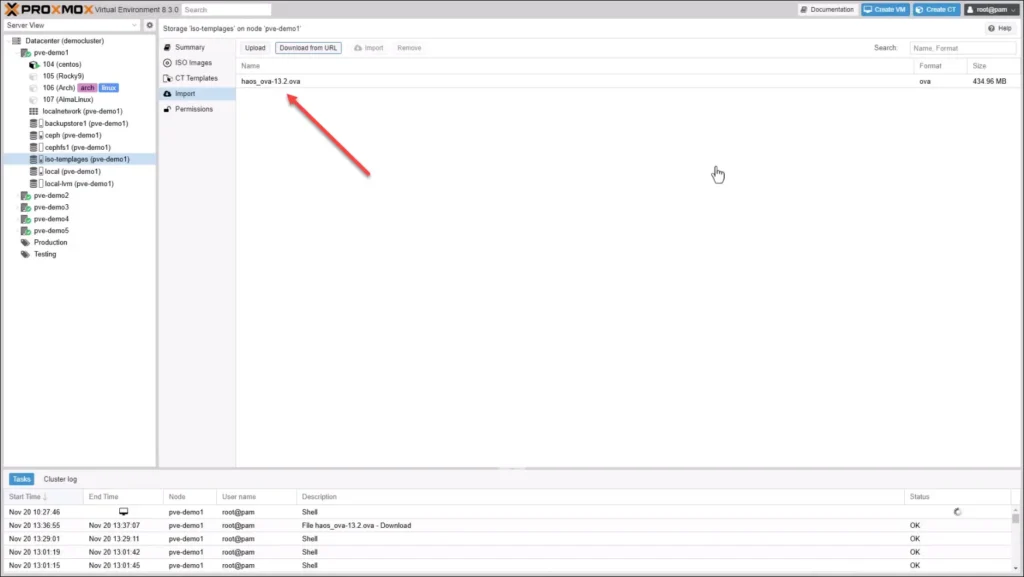Open the Download from URL dialog
Viewport: 1024px width, 577px height.
307,47
